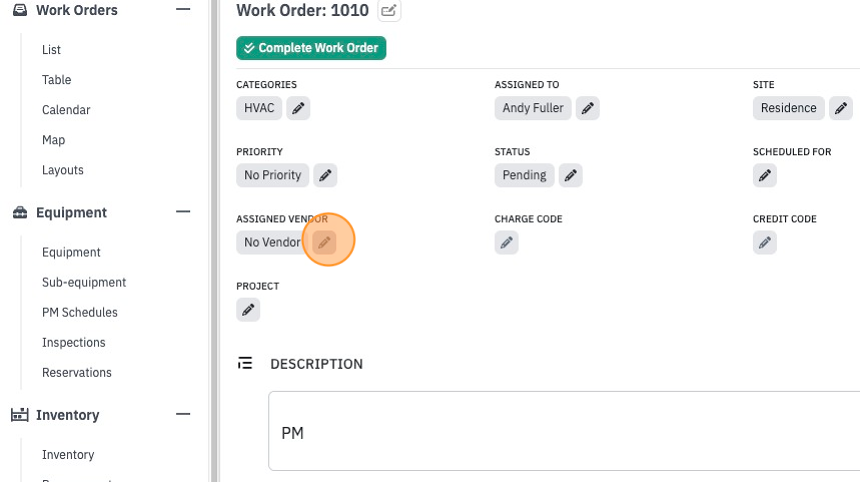860x482 pixels.
Task: Edit the Pending status pencil
Action: tap(570, 175)
